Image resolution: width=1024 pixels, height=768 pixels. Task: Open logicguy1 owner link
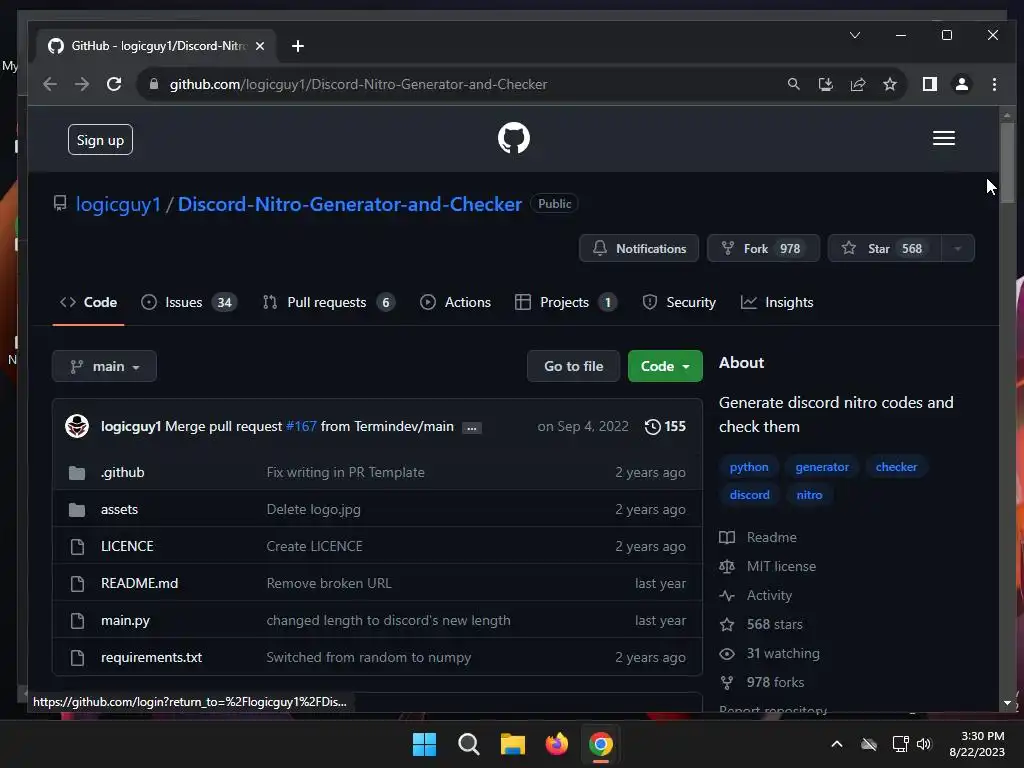[x=118, y=204]
